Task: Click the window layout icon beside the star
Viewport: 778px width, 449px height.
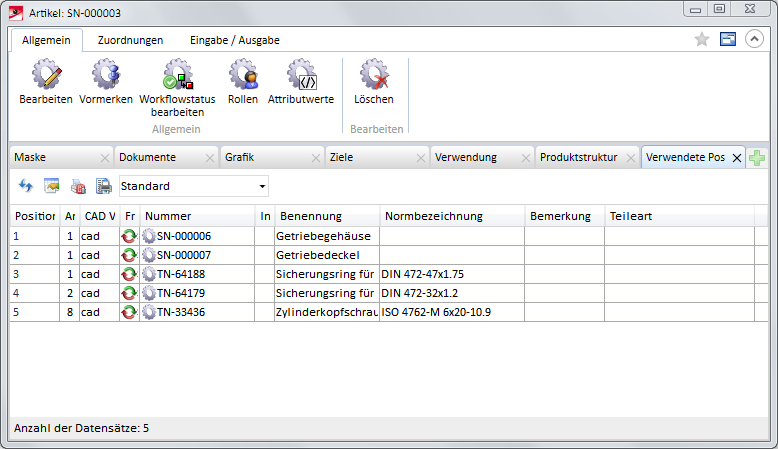Action: [728, 39]
